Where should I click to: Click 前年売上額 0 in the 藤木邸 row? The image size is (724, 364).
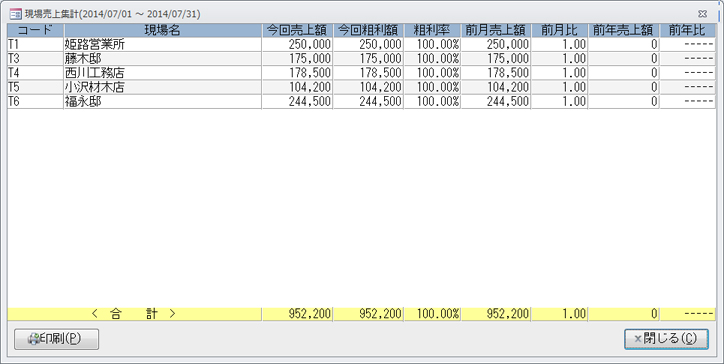tap(623, 59)
